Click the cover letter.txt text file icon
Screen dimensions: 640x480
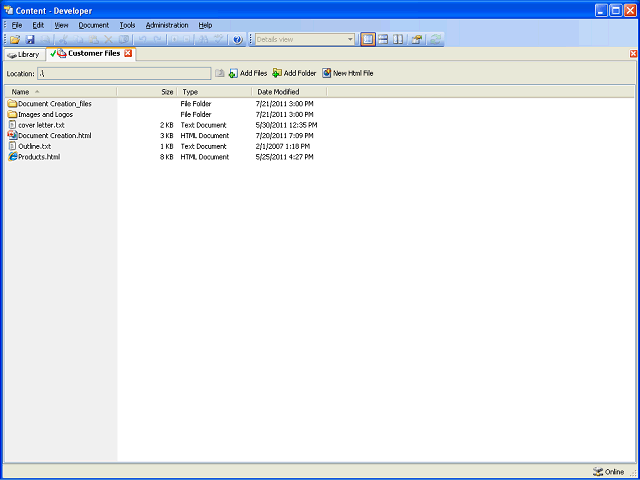click(x=13, y=124)
